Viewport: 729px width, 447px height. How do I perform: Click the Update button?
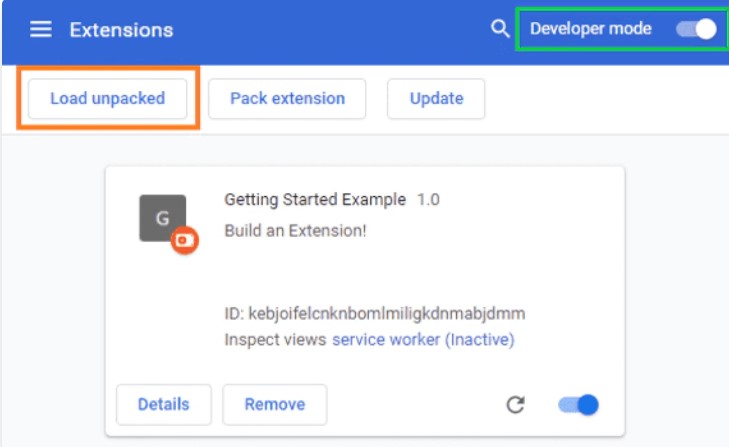(x=436, y=99)
